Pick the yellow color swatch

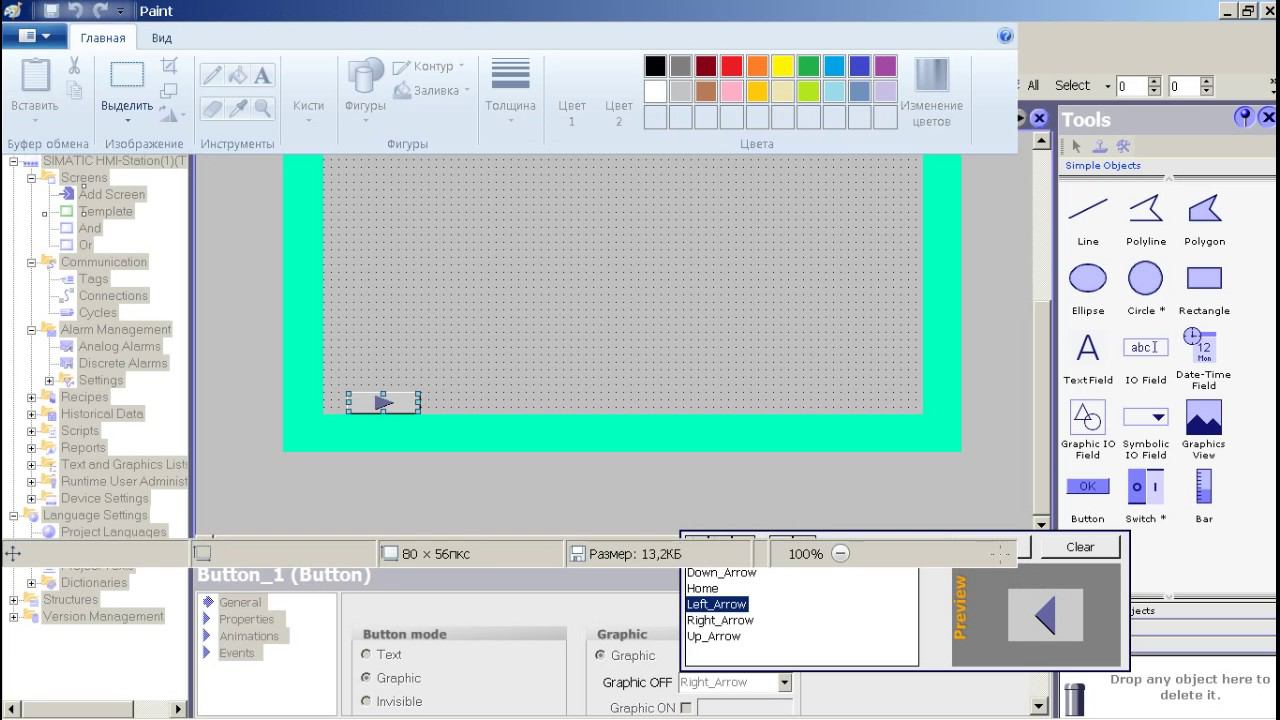pos(783,66)
